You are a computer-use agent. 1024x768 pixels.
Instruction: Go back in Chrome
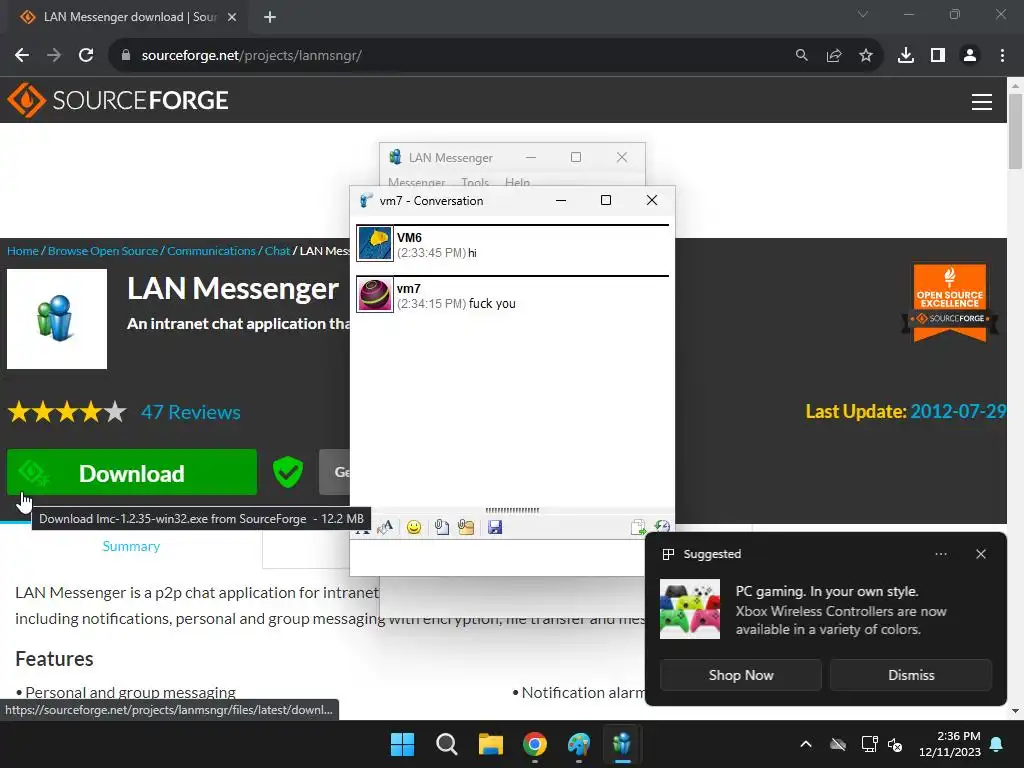[22, 56]
